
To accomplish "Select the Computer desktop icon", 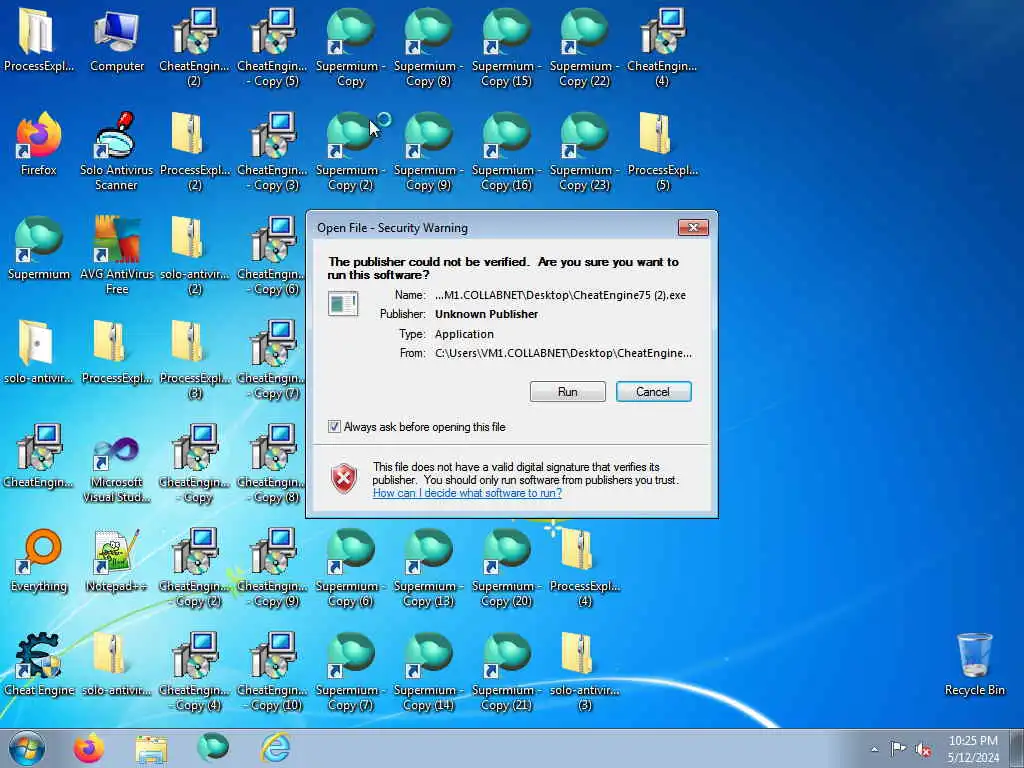I will click(x=117, y=39).
